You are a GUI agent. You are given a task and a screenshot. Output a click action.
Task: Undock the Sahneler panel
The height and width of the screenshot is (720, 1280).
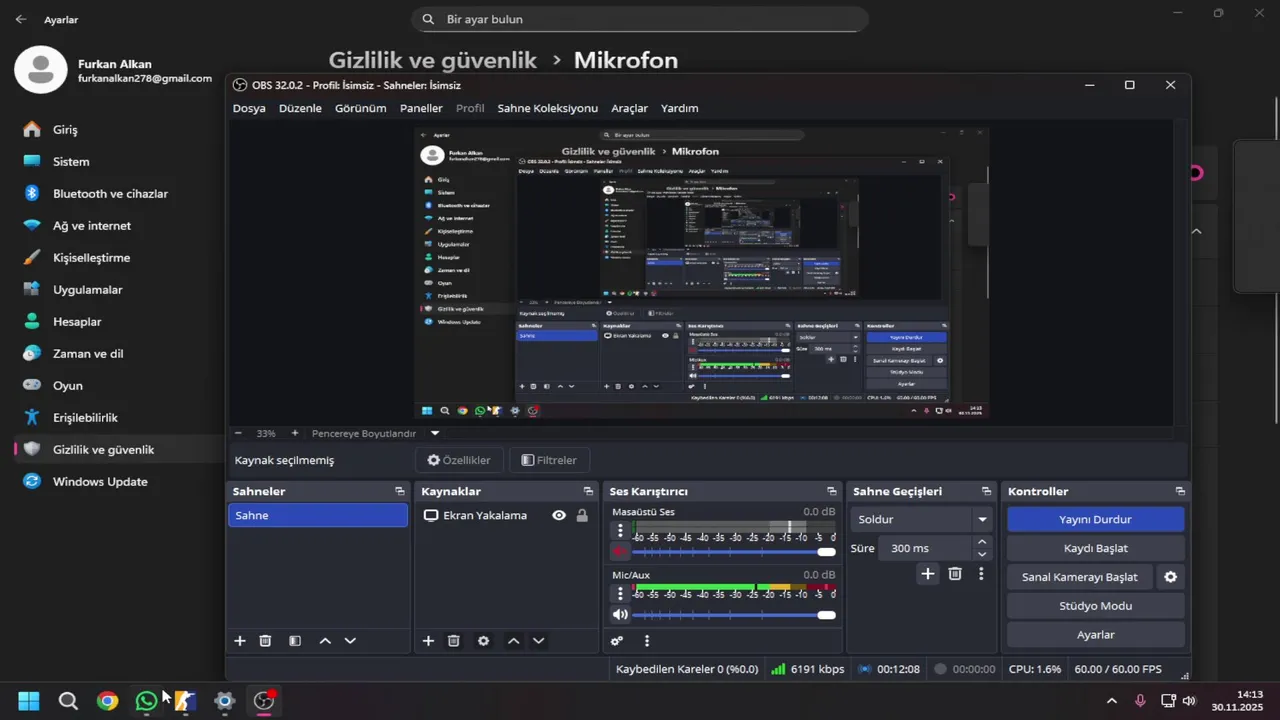(x=400, y=491)
